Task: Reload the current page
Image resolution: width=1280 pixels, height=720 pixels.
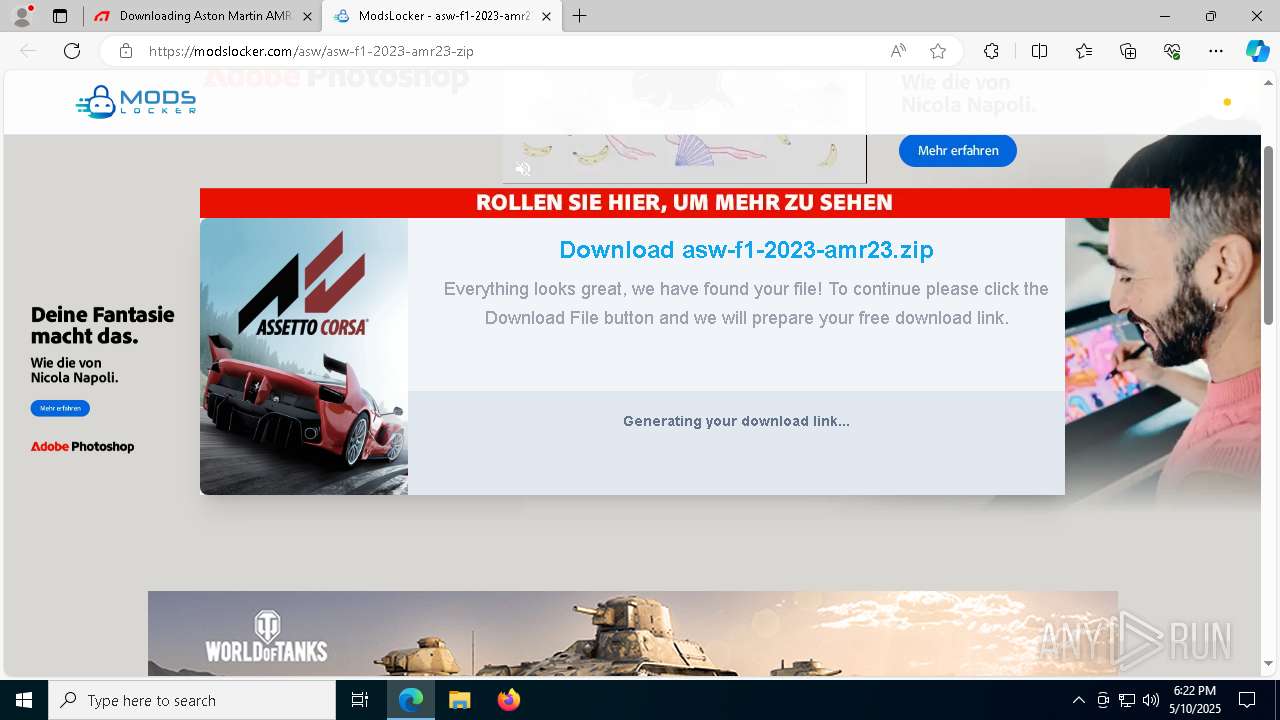Action: (x=72, y=51)
